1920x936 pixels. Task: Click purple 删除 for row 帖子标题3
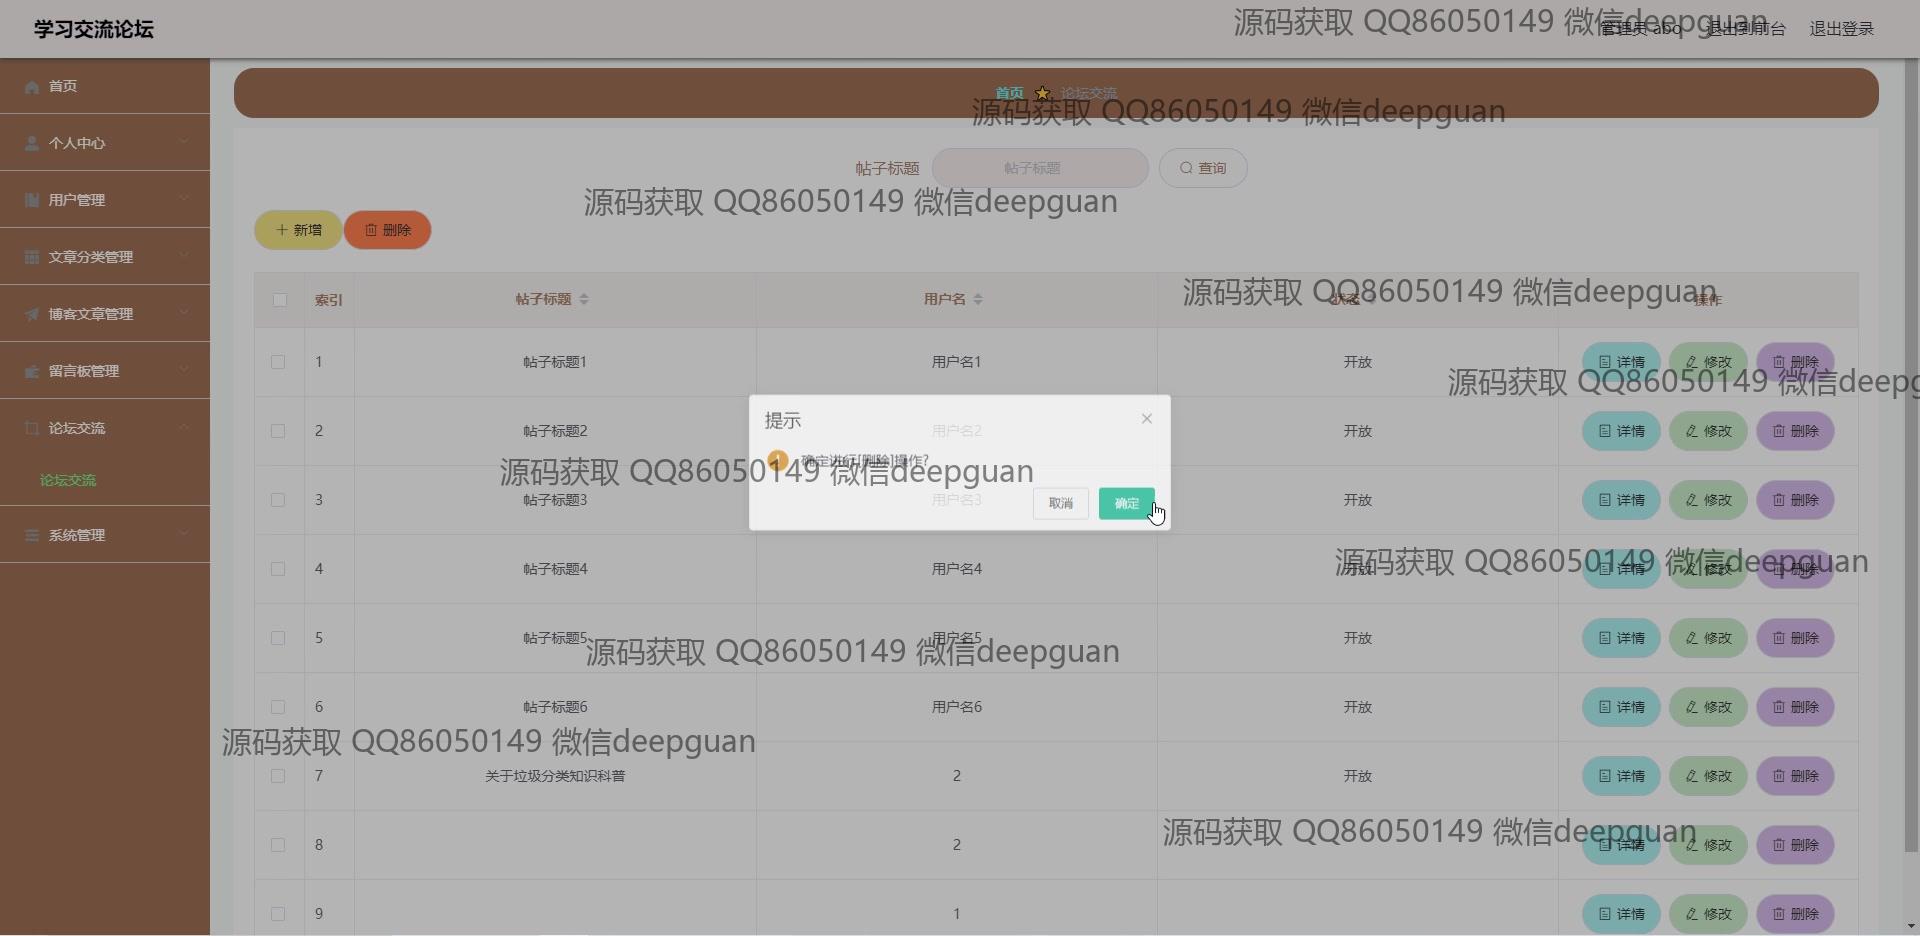click(x=1795, y=500)
